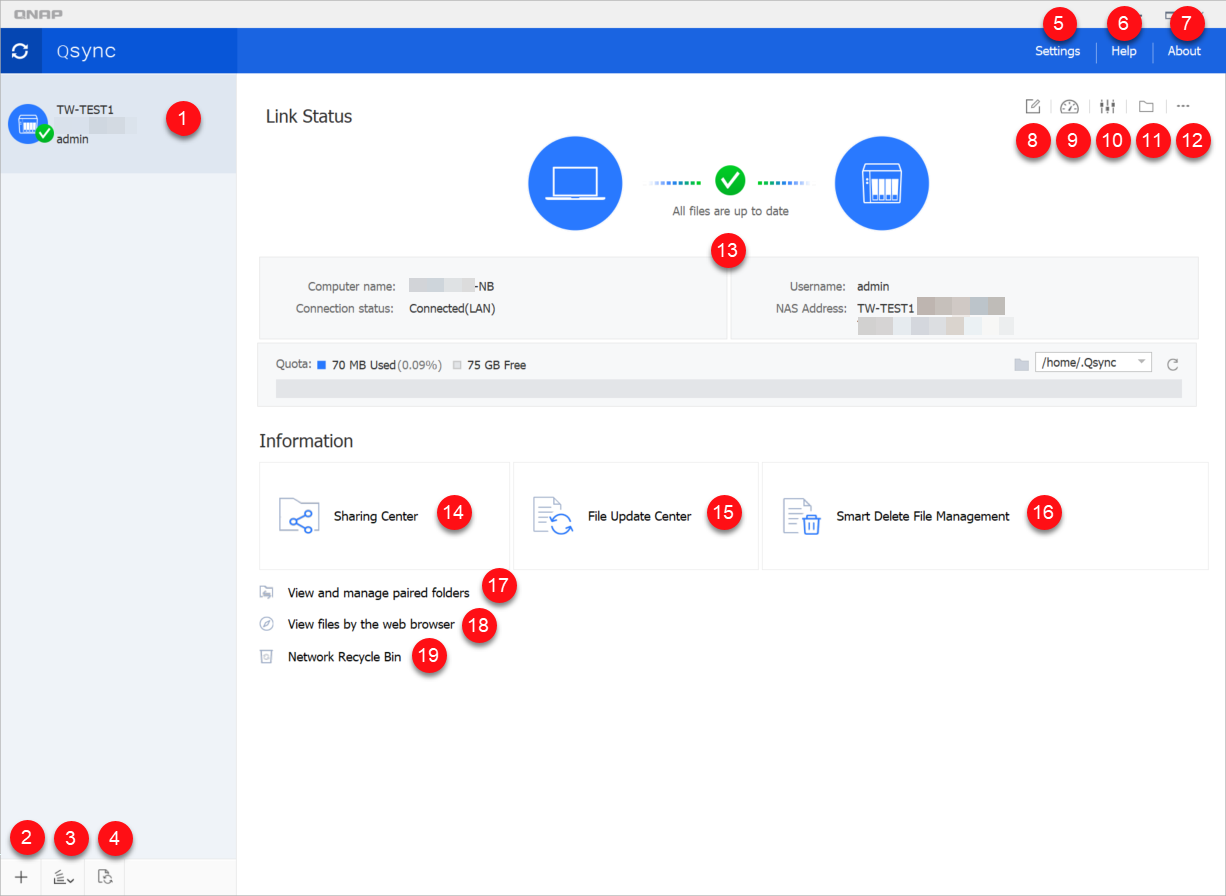This screenshot has height=896, width=1226.
Task: Click the "75 GB Free" quota text
Action: (496, 365)
